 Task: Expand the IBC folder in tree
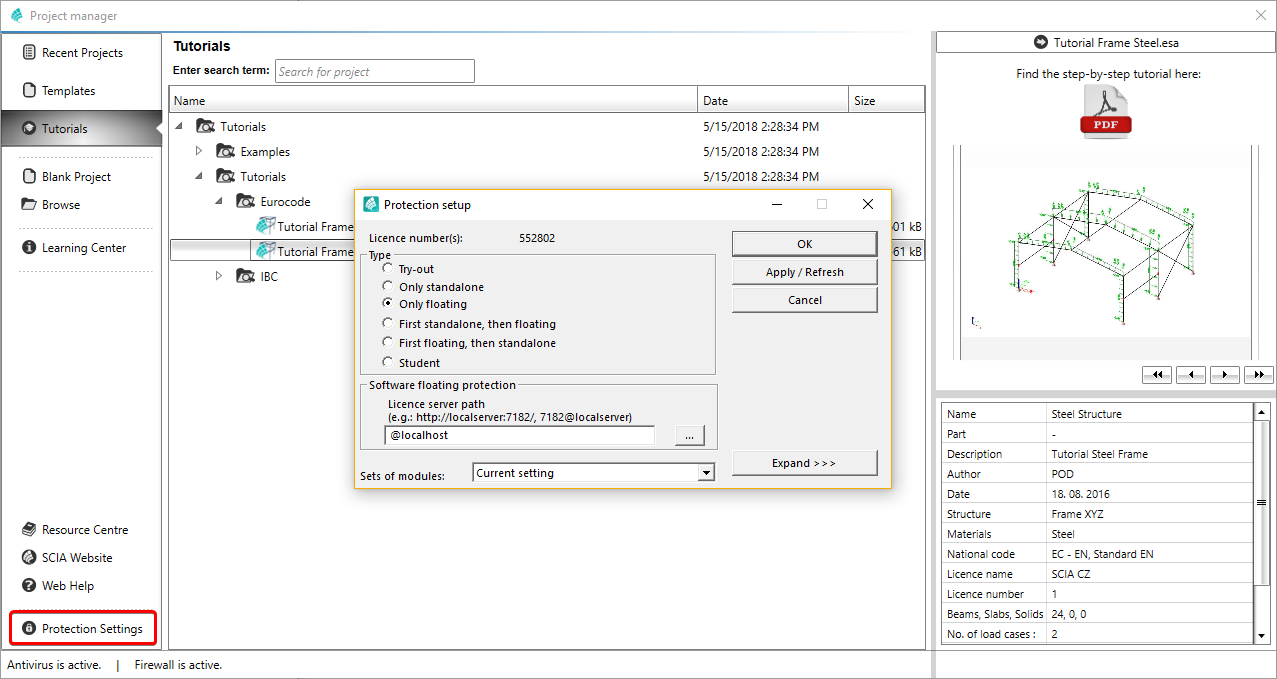[x=220, y=276]
